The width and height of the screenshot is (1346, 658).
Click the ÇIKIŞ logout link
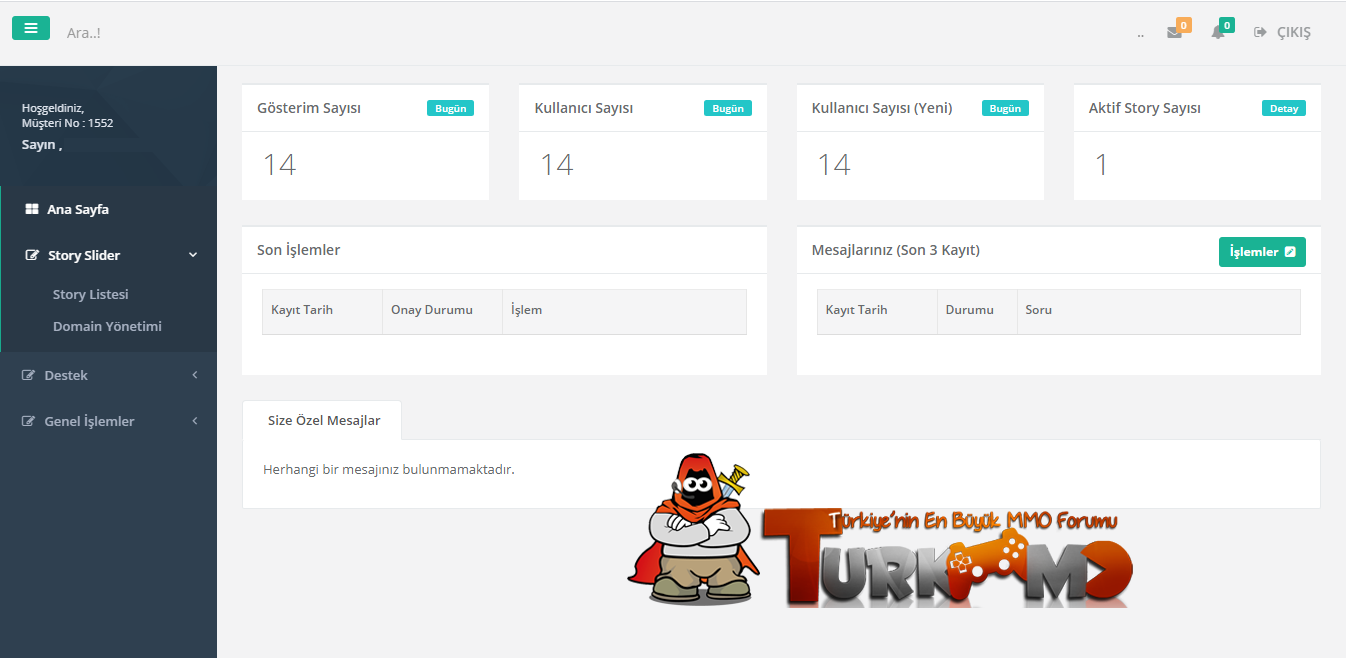1283,33
